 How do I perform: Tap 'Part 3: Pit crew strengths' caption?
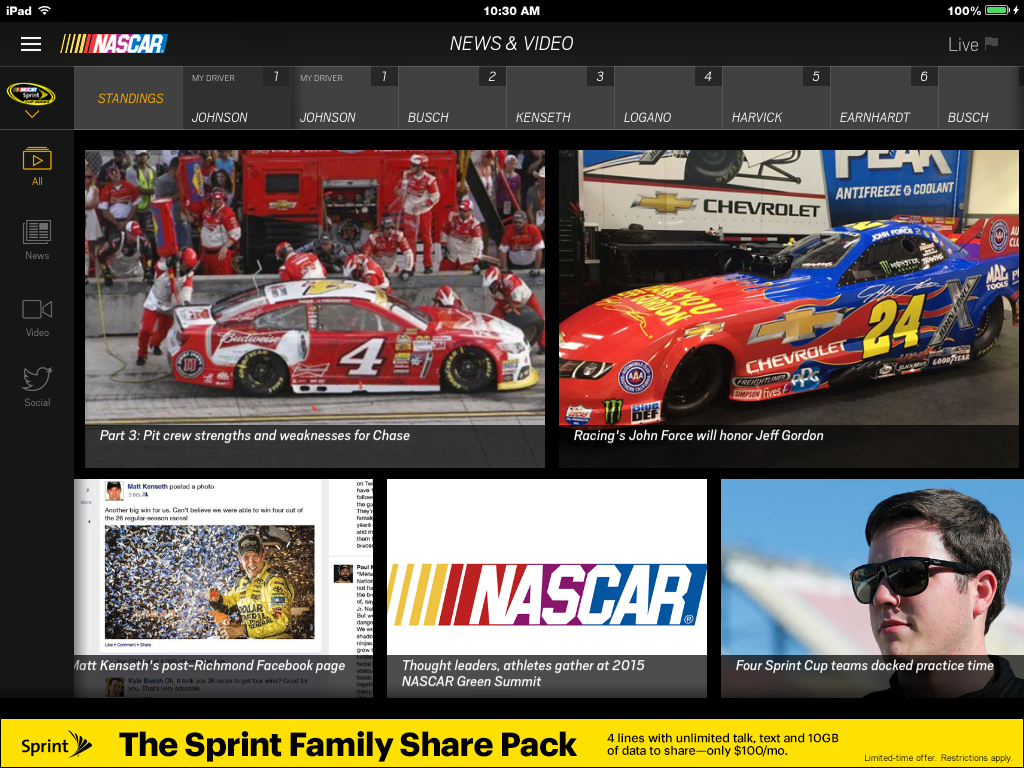tap(255, 436)
